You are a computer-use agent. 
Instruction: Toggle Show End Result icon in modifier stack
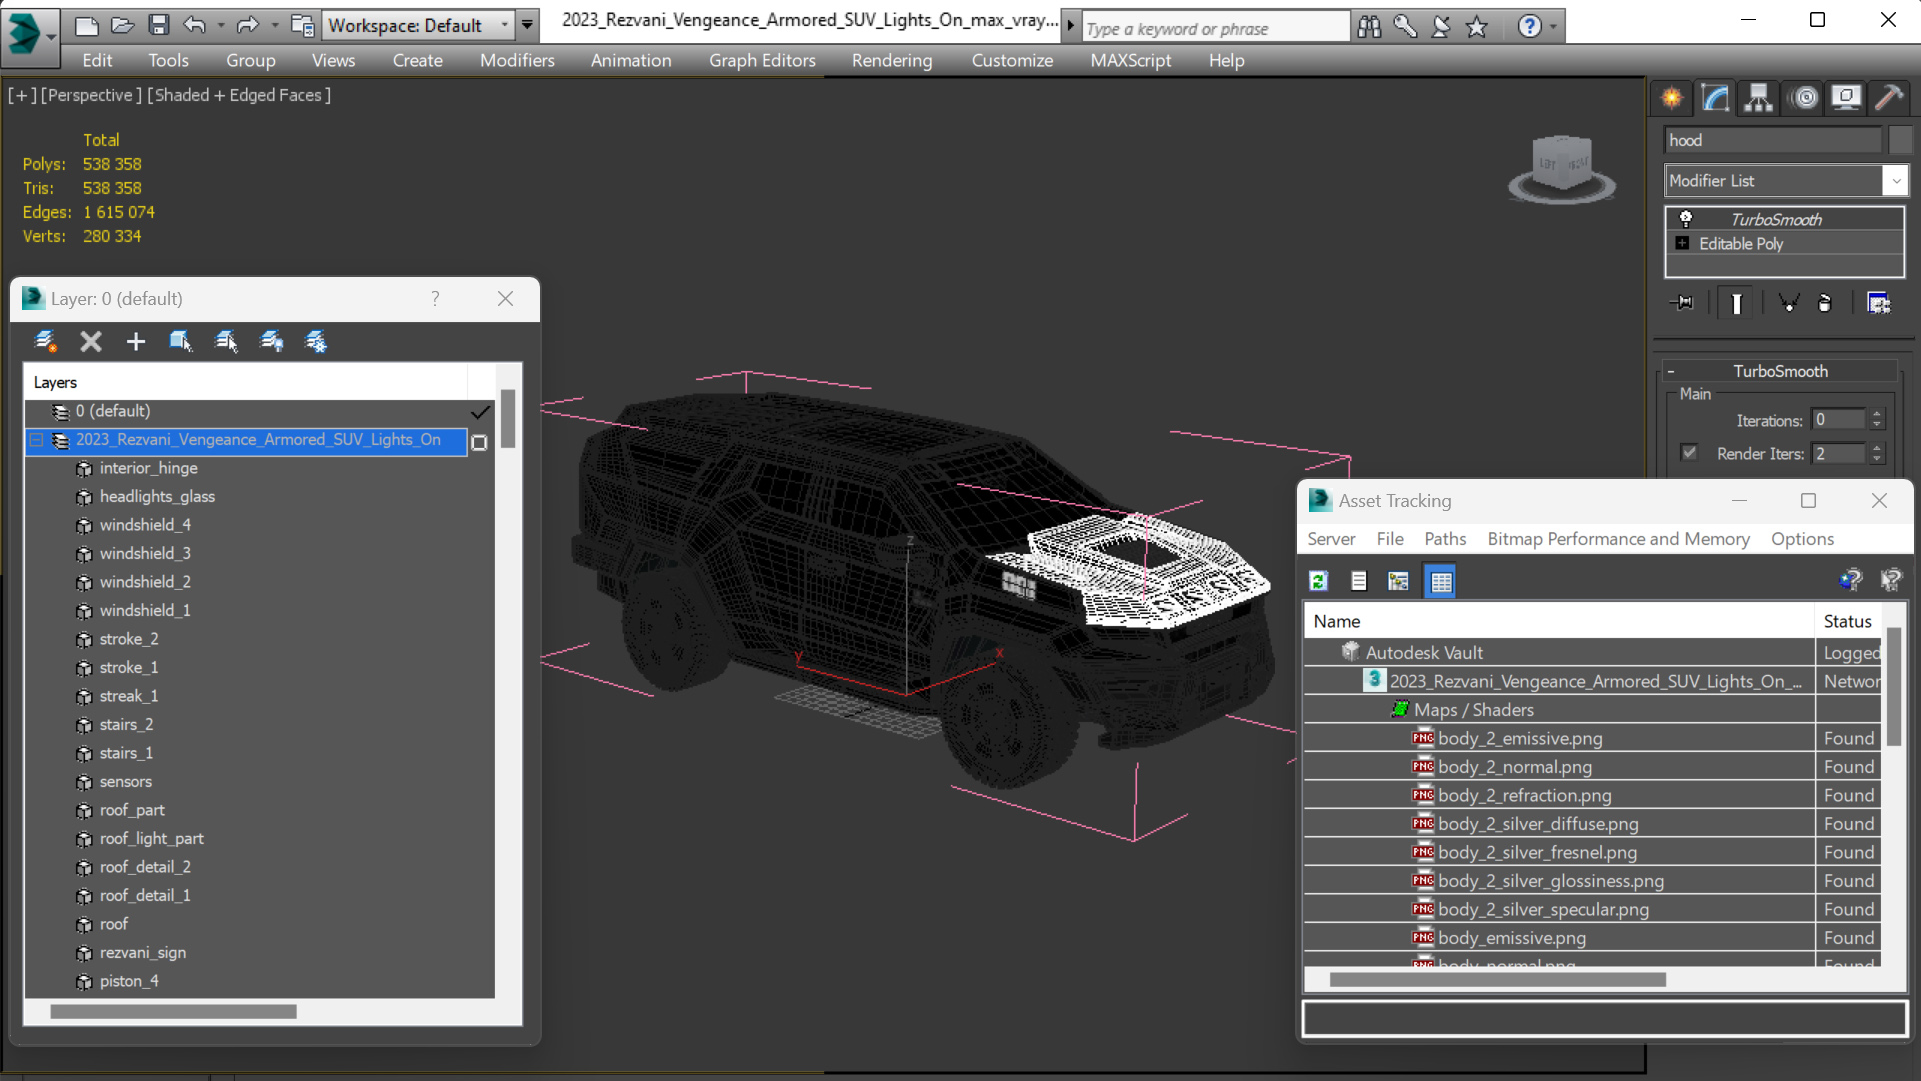1737,303
